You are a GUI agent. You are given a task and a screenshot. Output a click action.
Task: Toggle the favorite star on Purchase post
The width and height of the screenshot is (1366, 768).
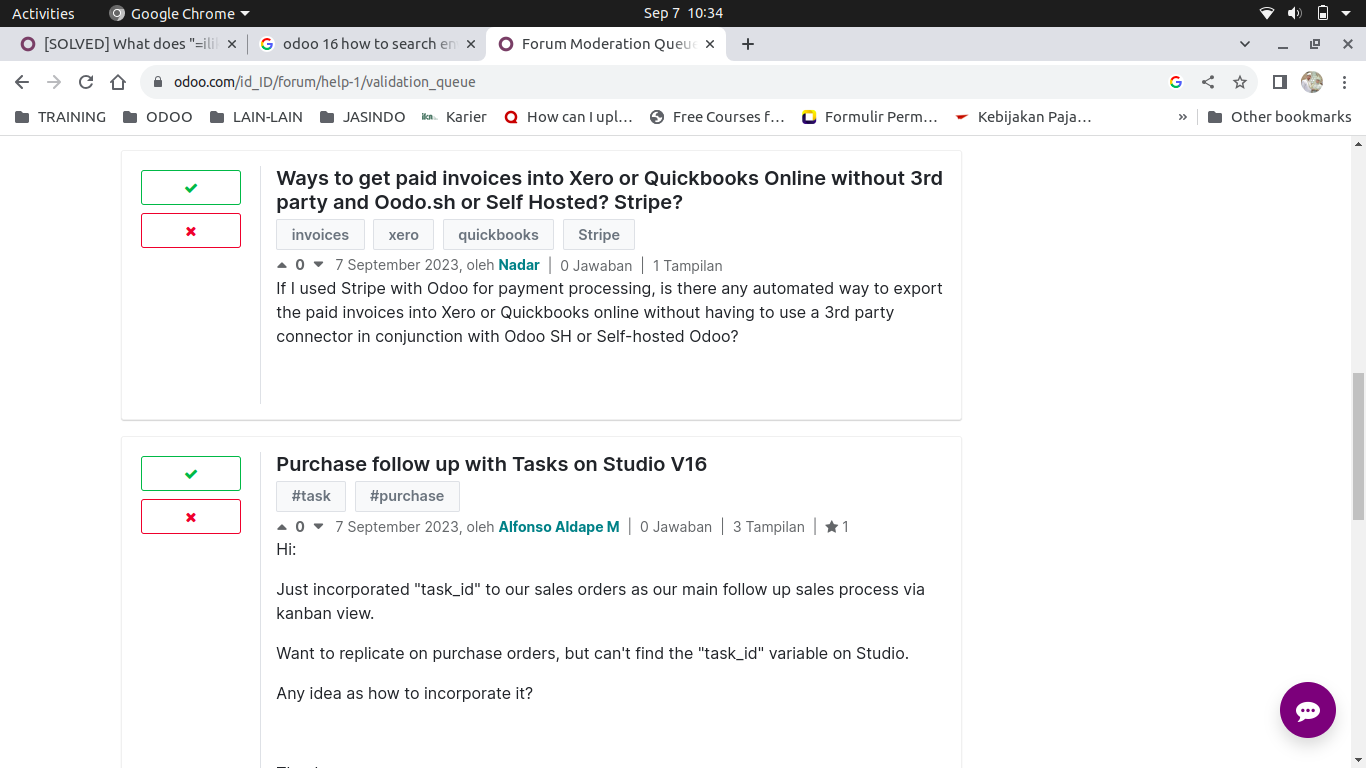[831, 527]
